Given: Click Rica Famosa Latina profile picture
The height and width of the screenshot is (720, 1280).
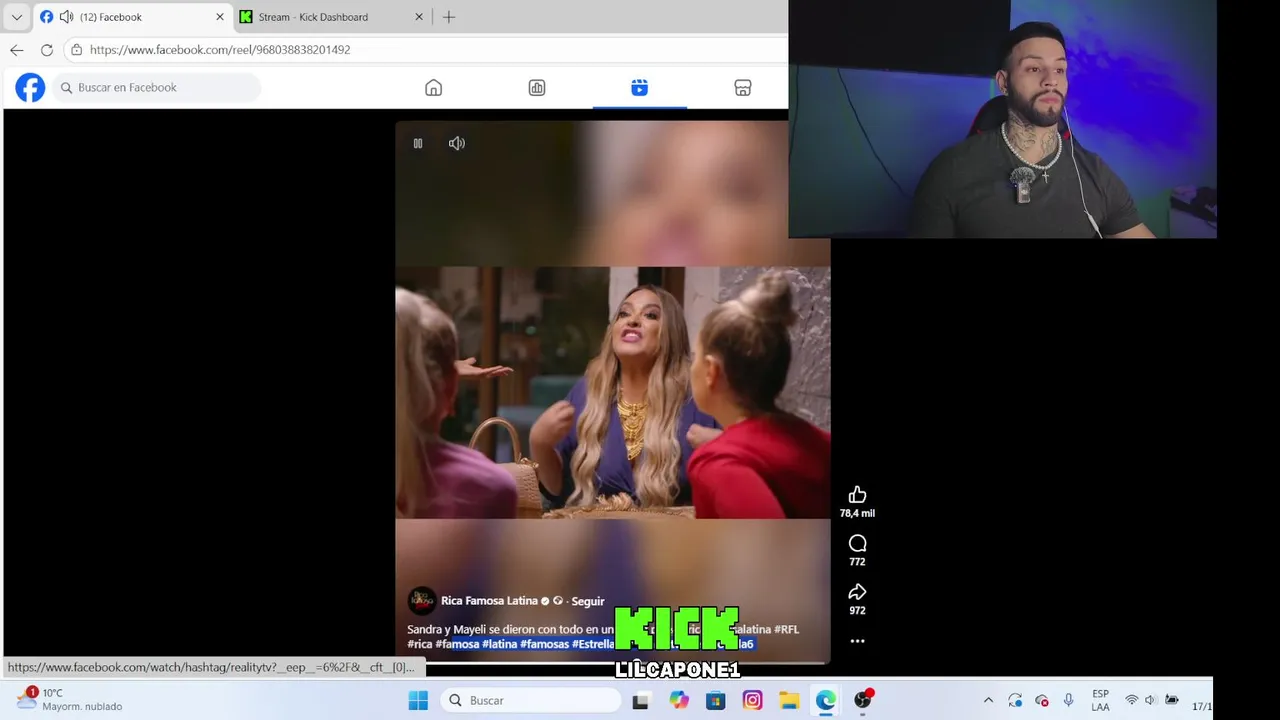Looking at the screenshot, I should pyautogui.click(x=422, y=601).
